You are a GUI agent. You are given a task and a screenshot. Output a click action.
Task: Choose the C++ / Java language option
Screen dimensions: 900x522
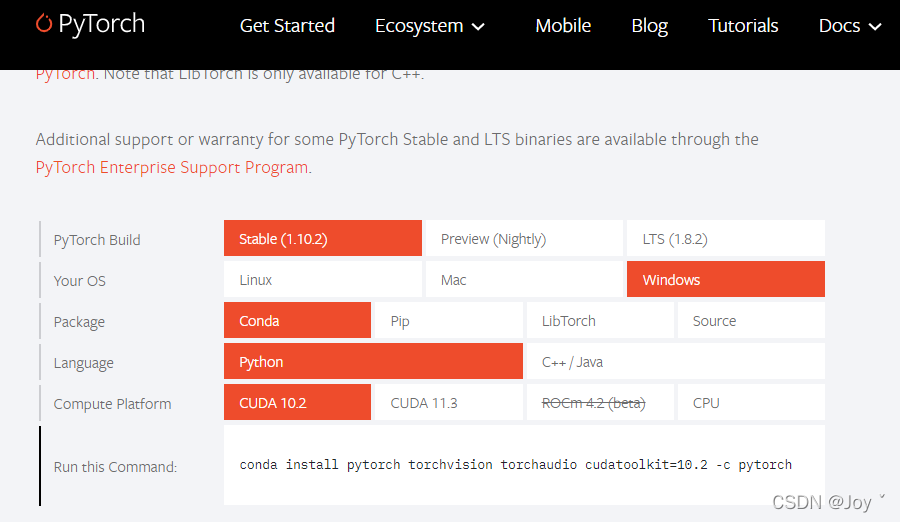pos(676,361)
